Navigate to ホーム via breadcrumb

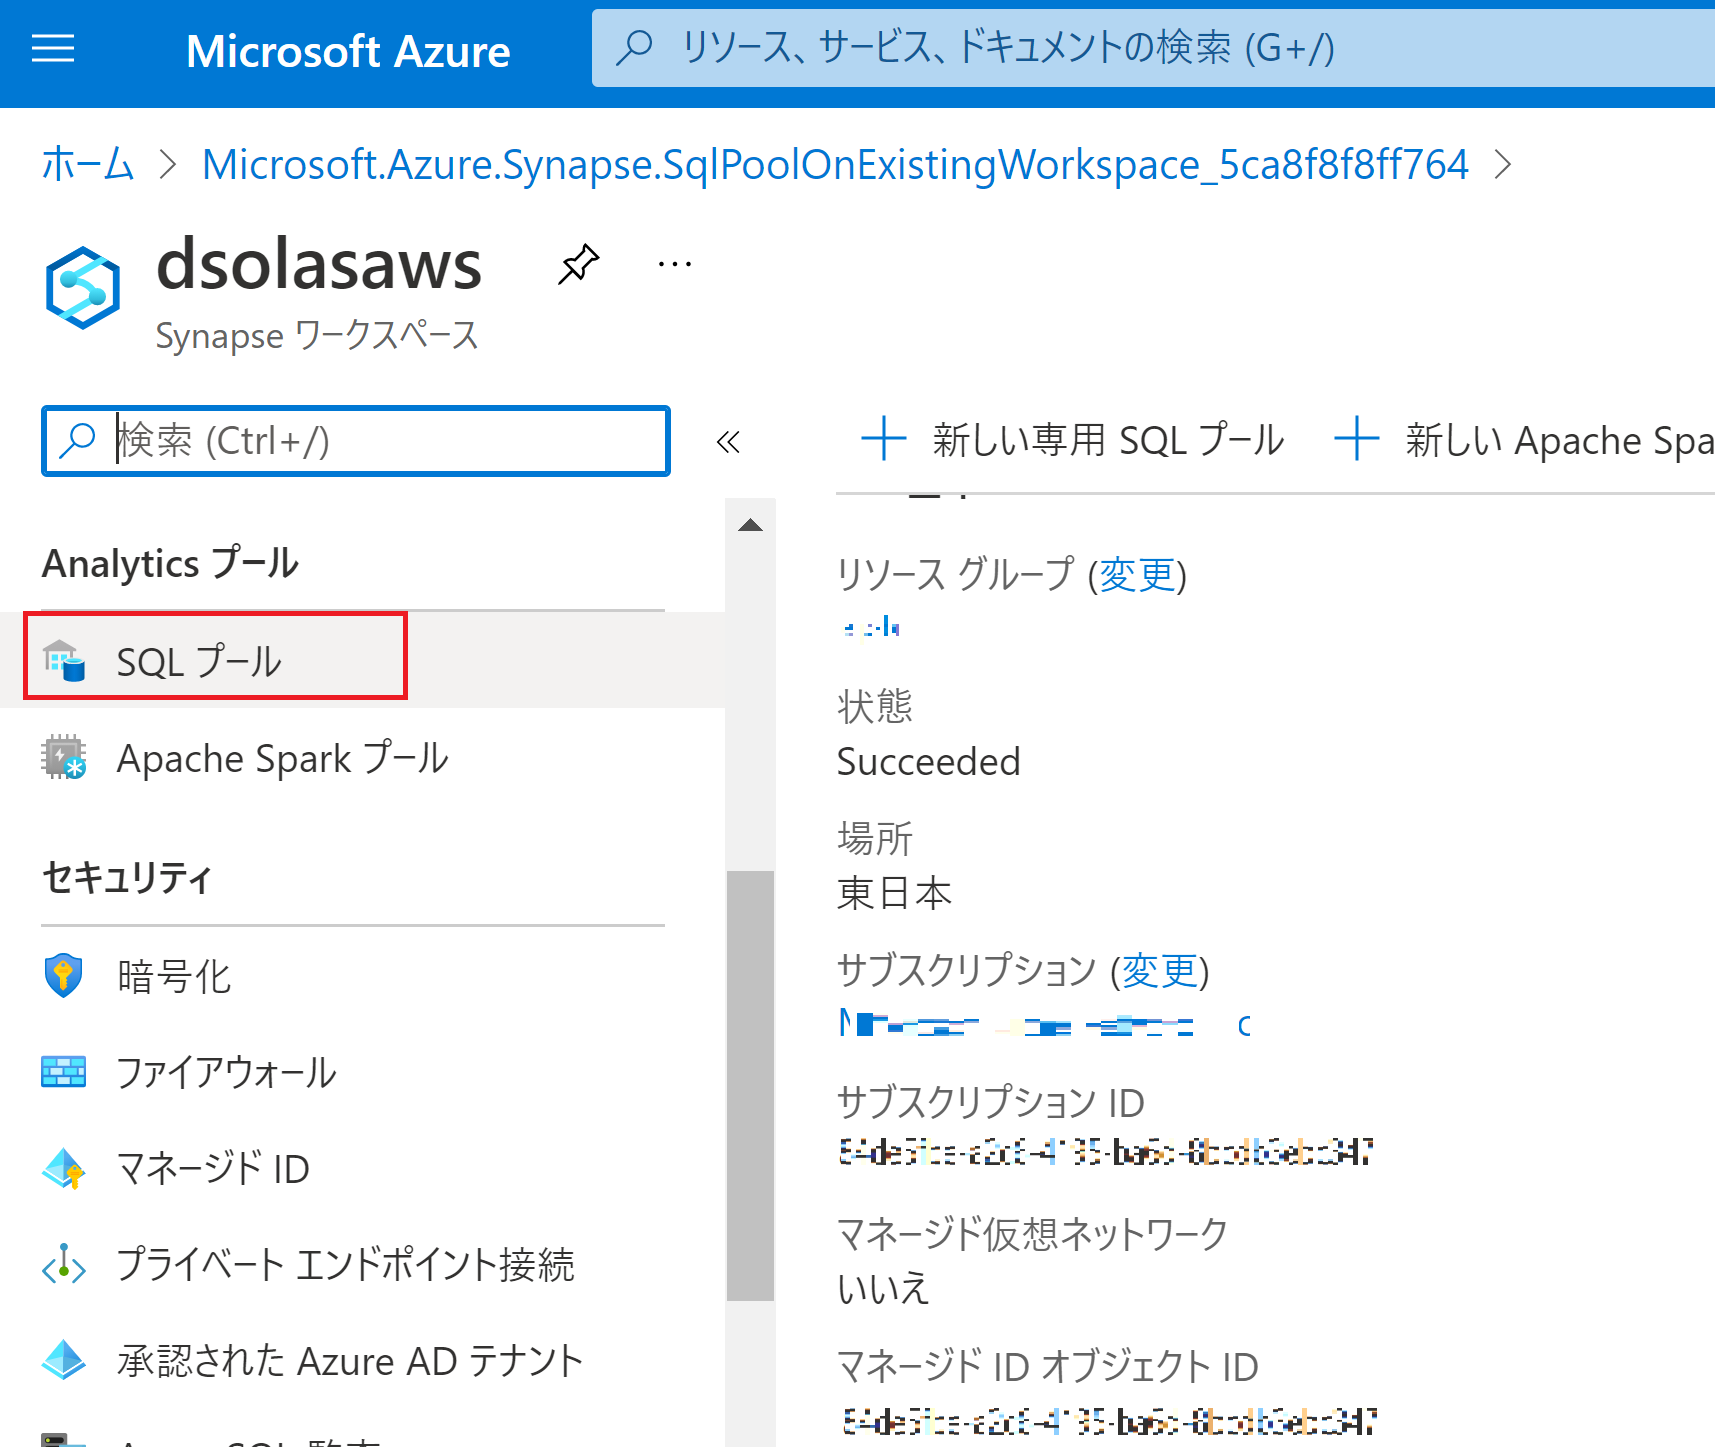[87, 166]
